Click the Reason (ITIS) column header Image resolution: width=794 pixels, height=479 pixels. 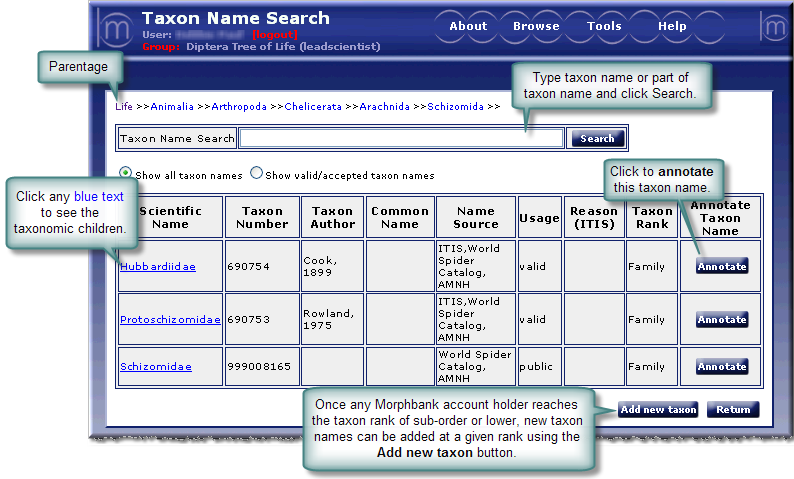594,217
